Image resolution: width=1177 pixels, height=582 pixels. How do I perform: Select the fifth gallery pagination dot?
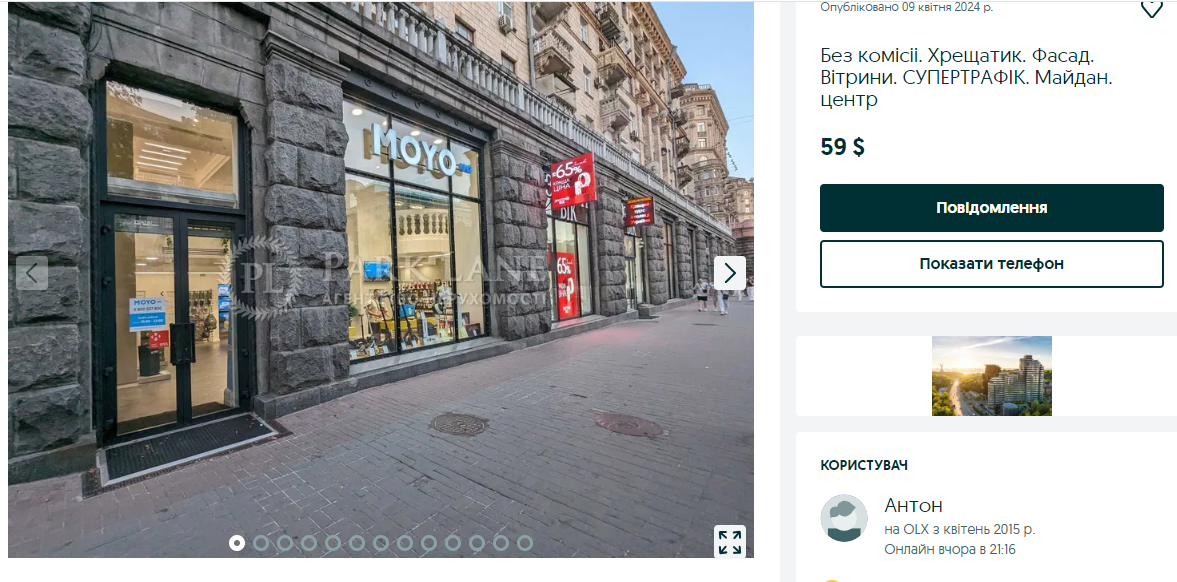(333, 542)
